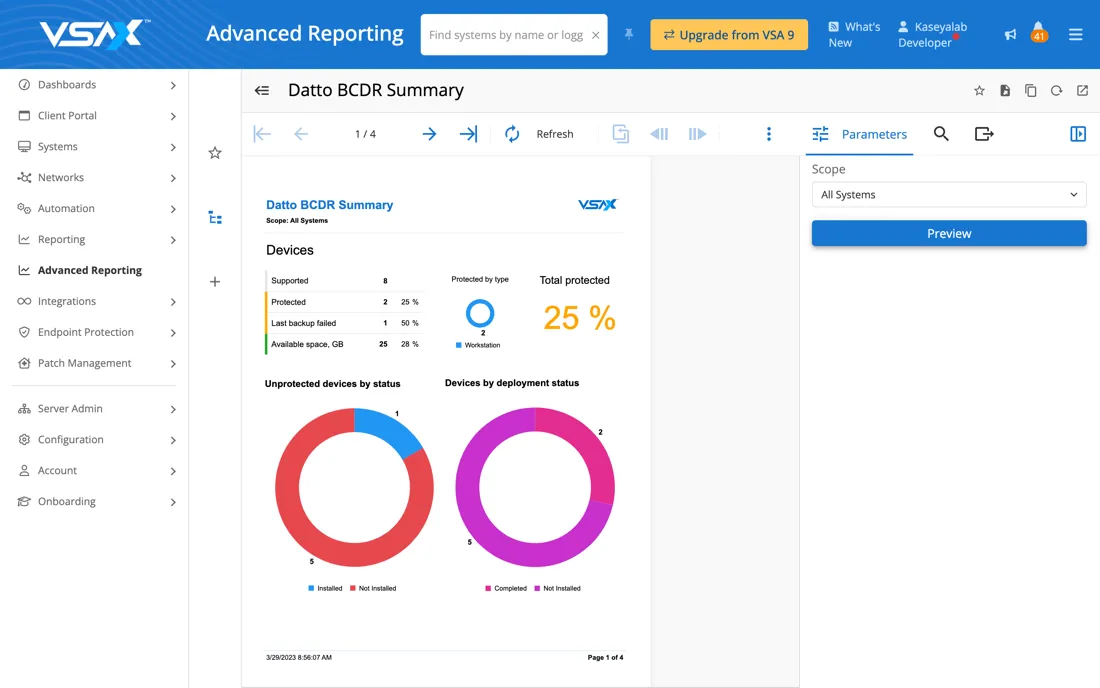This screenshot has width=1100, height=688.
Task: Open the Scope dropdown showing All Systems
Action: point(948,195)
